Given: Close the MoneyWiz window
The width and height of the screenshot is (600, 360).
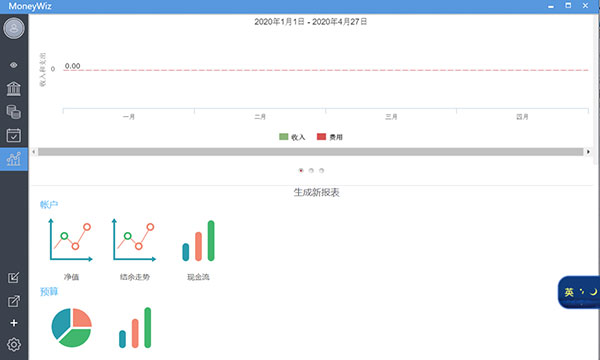Looking at the screenshot, I should tap(585, 5).
